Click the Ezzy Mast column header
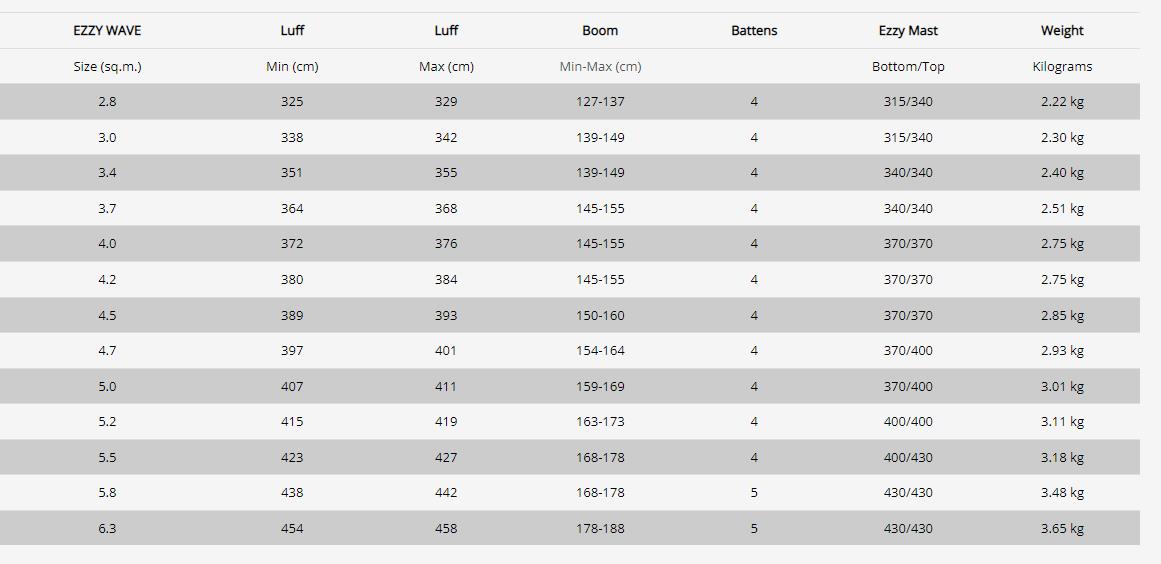Image resolution: width=1161 pixels, height=564 pixels. pos(908,30)
